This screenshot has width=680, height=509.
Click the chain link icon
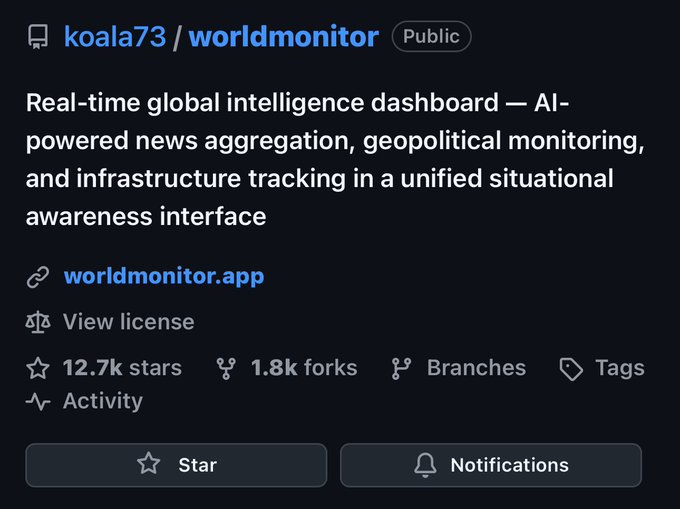pyautogui.click(x=38, y=277)
